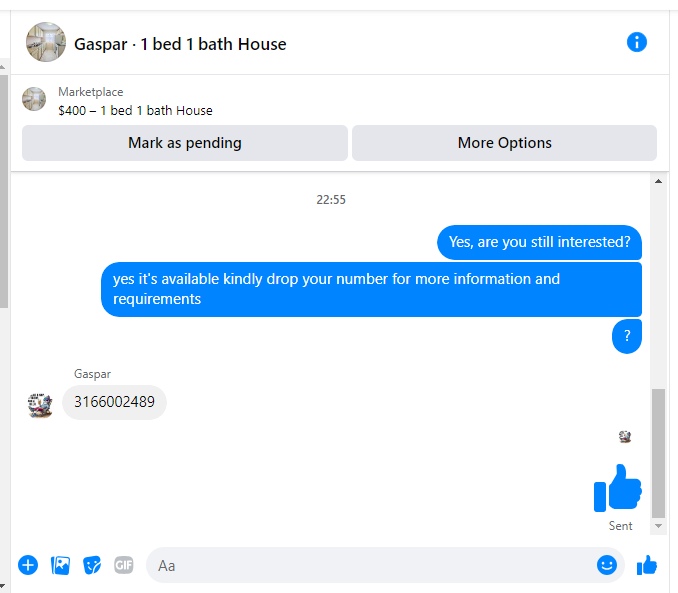Click the $400 – 1 bed 1 bath House listing link

point(135,111)
